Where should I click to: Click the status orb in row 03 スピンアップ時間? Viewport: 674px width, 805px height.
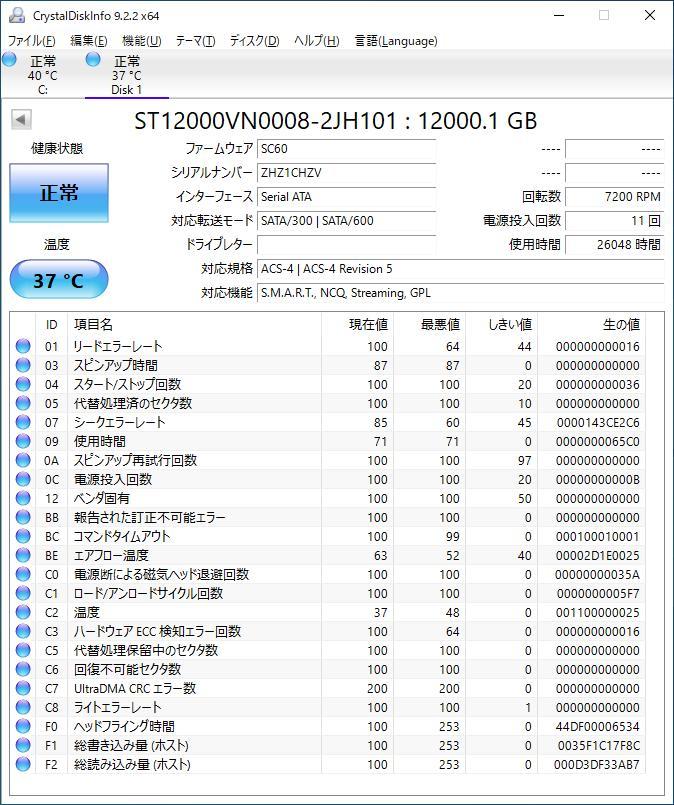(x=23, y=365)
